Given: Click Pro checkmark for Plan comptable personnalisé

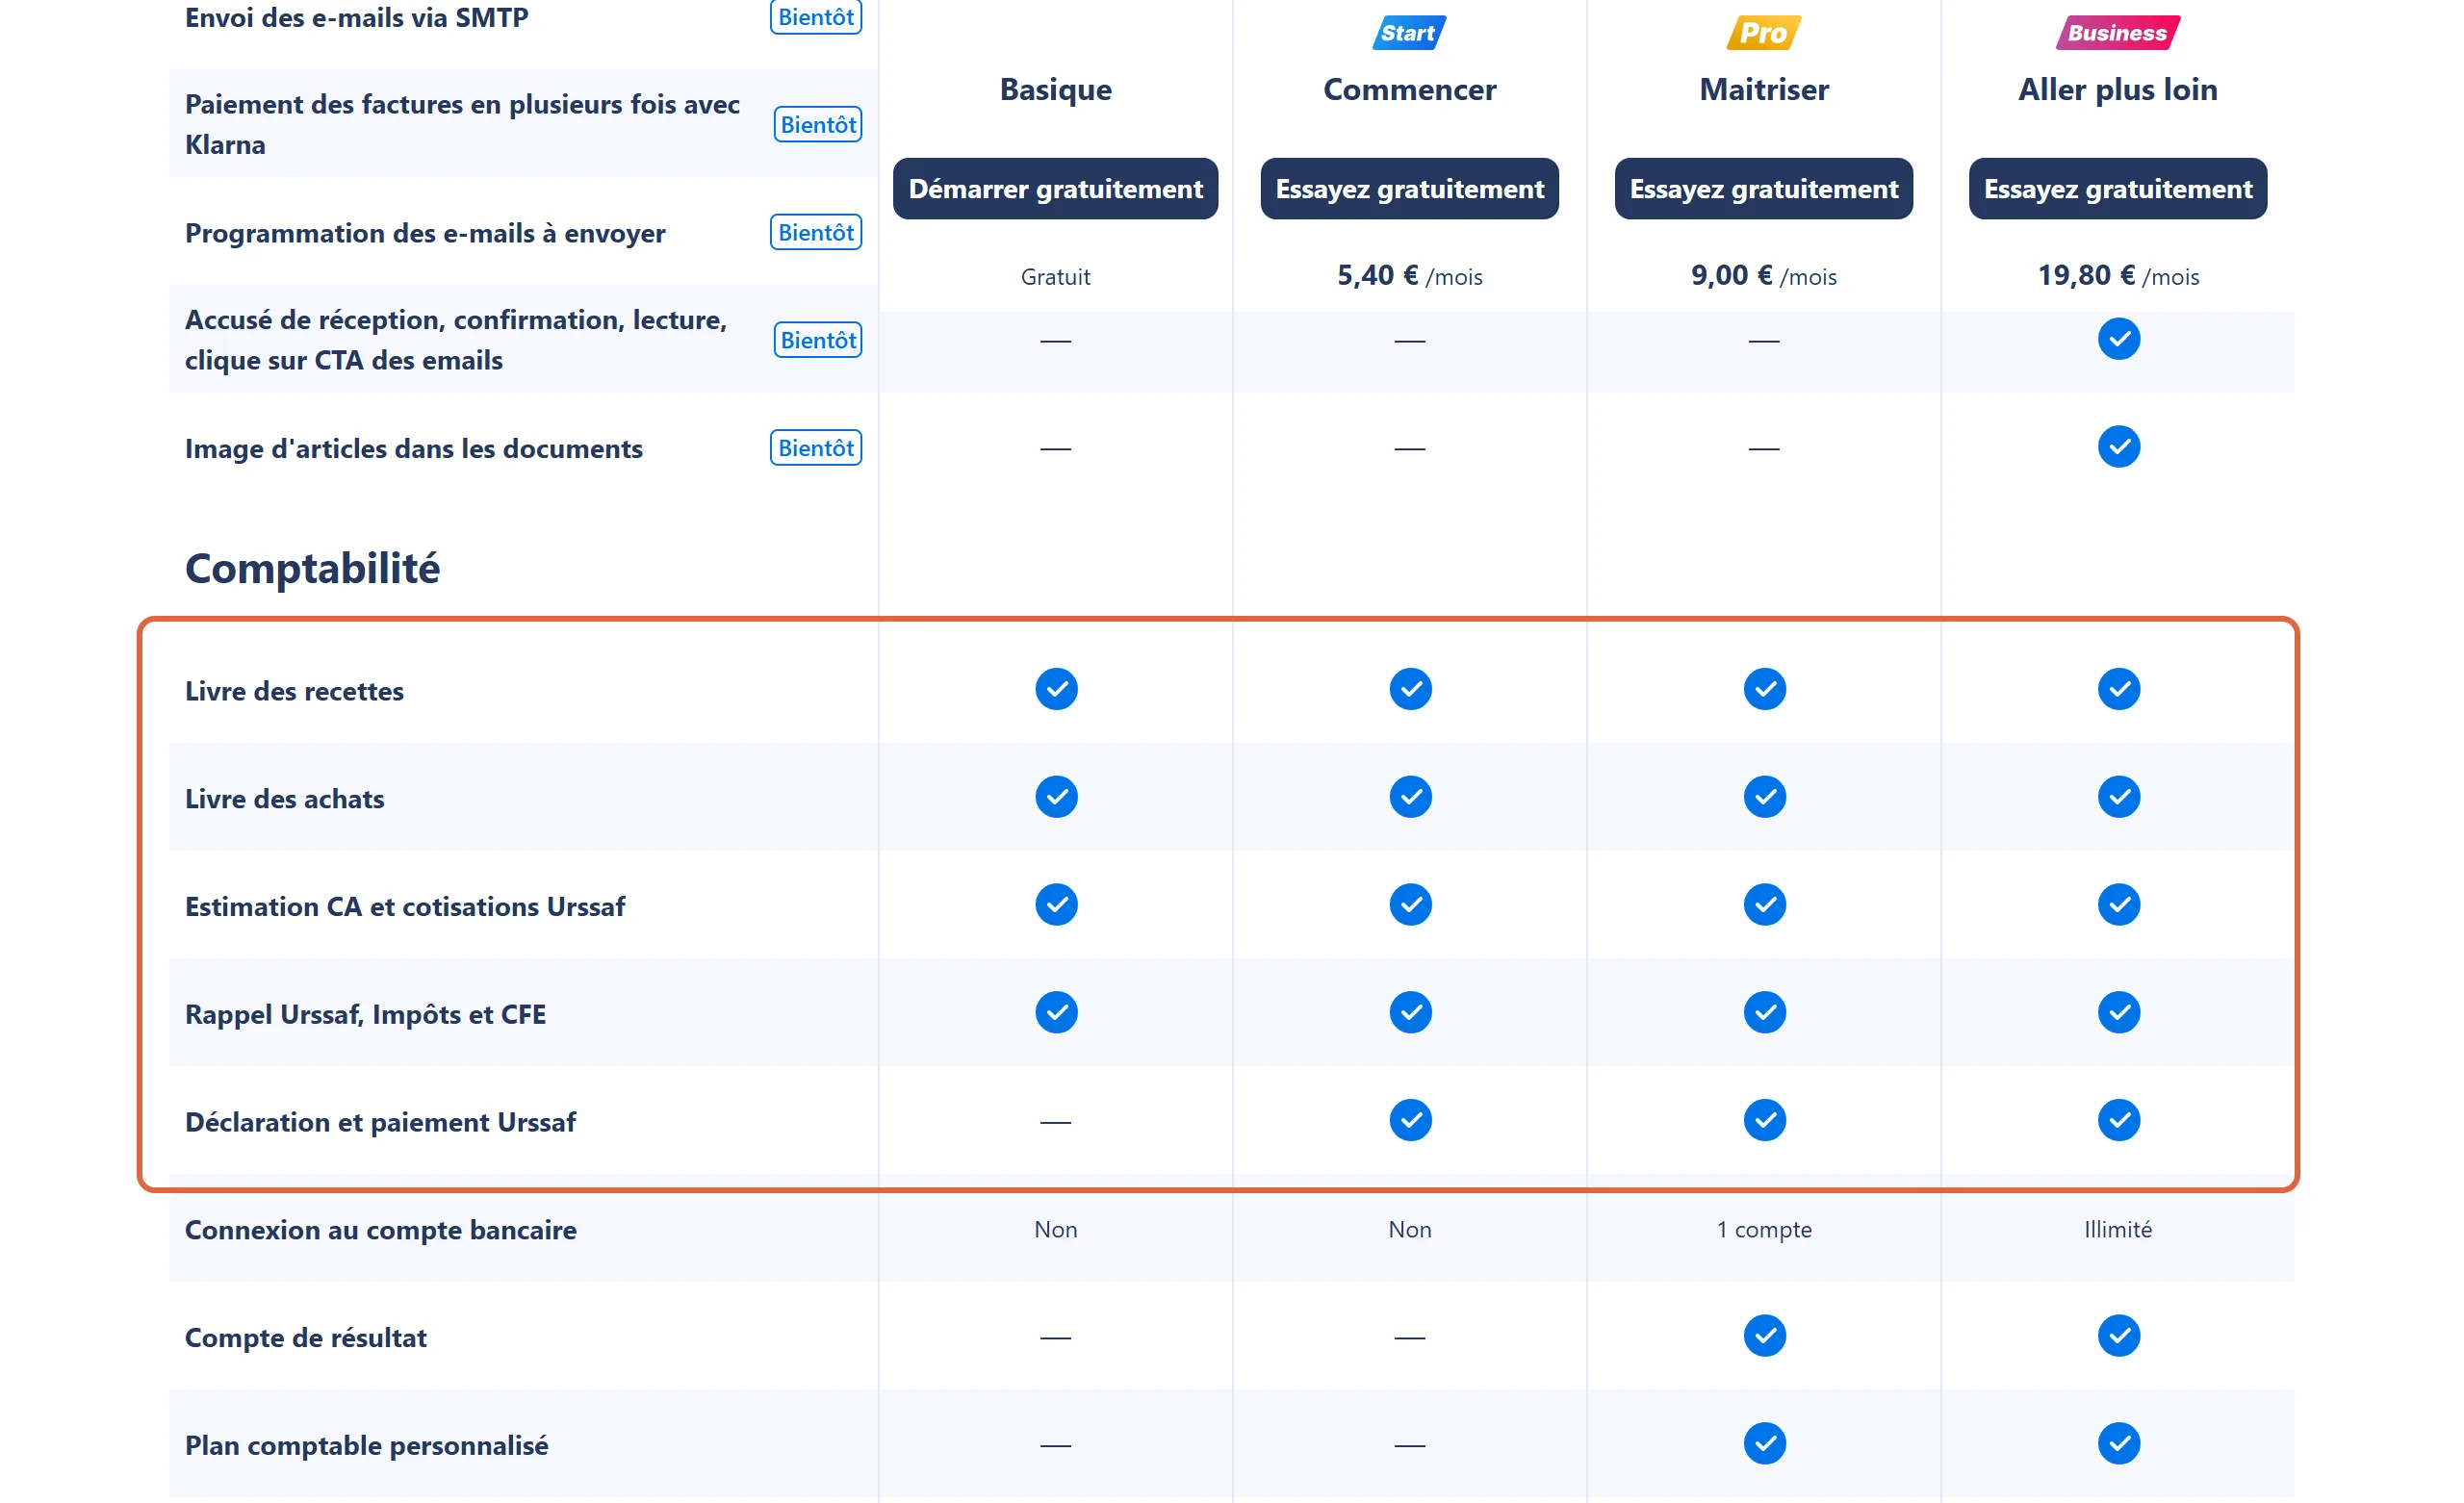Looking at the screenshot, I should [x=1764, y=1443].
